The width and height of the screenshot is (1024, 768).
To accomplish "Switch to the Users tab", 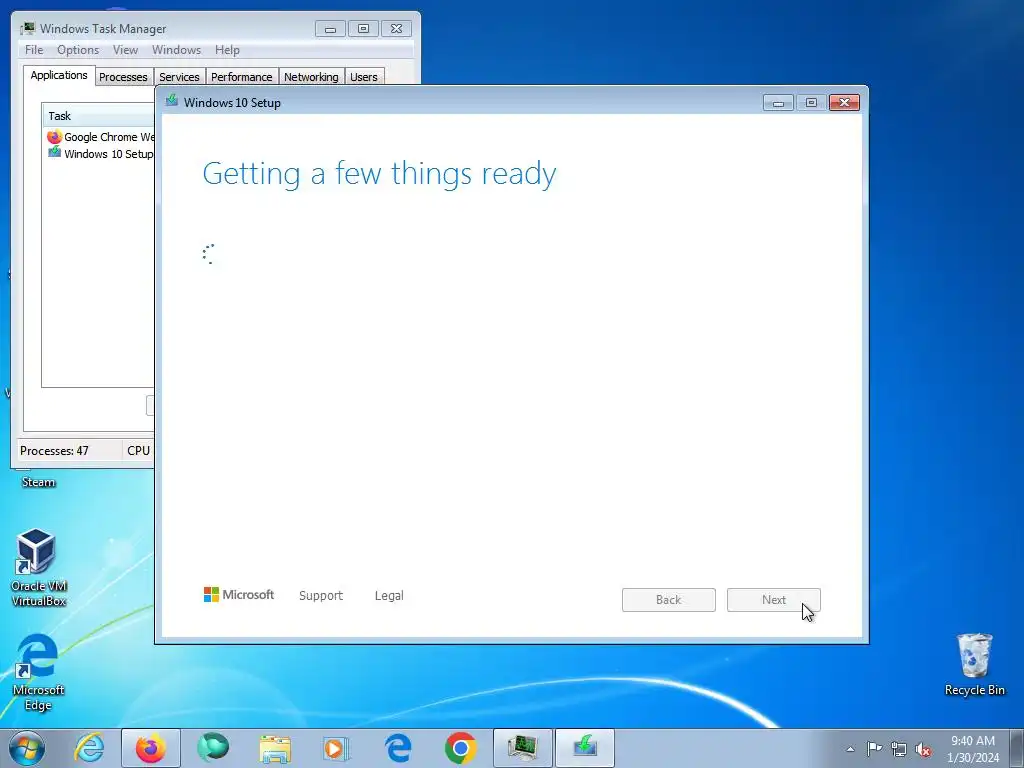I will 364,77.
